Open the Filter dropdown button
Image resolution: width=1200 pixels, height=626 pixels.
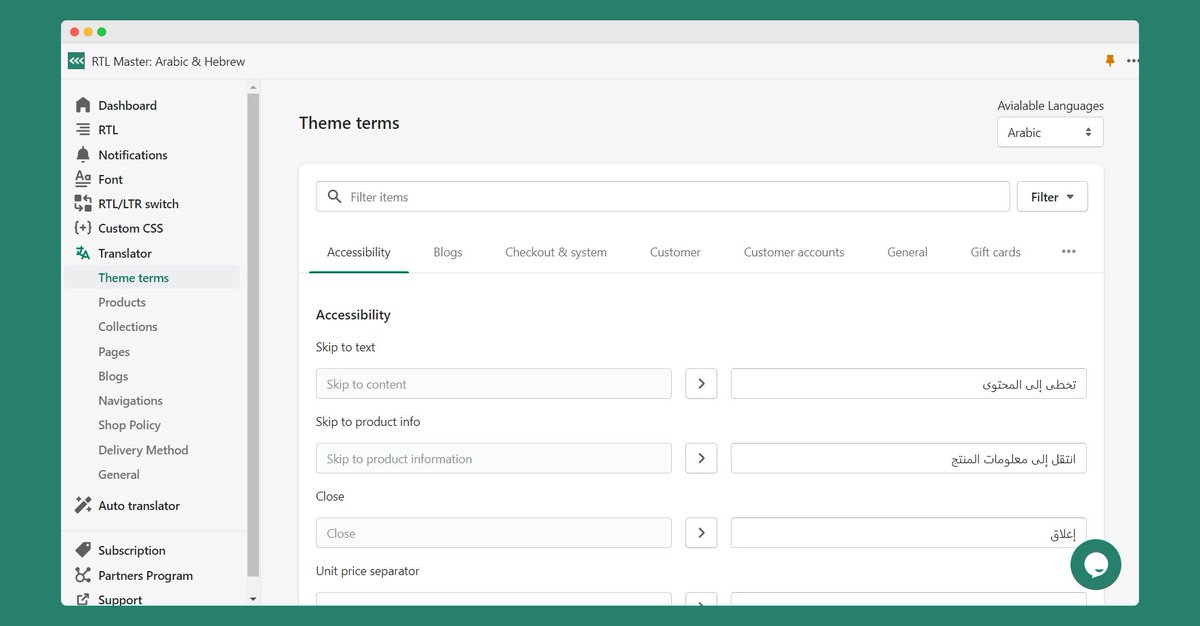click(x=1052, y=197)
